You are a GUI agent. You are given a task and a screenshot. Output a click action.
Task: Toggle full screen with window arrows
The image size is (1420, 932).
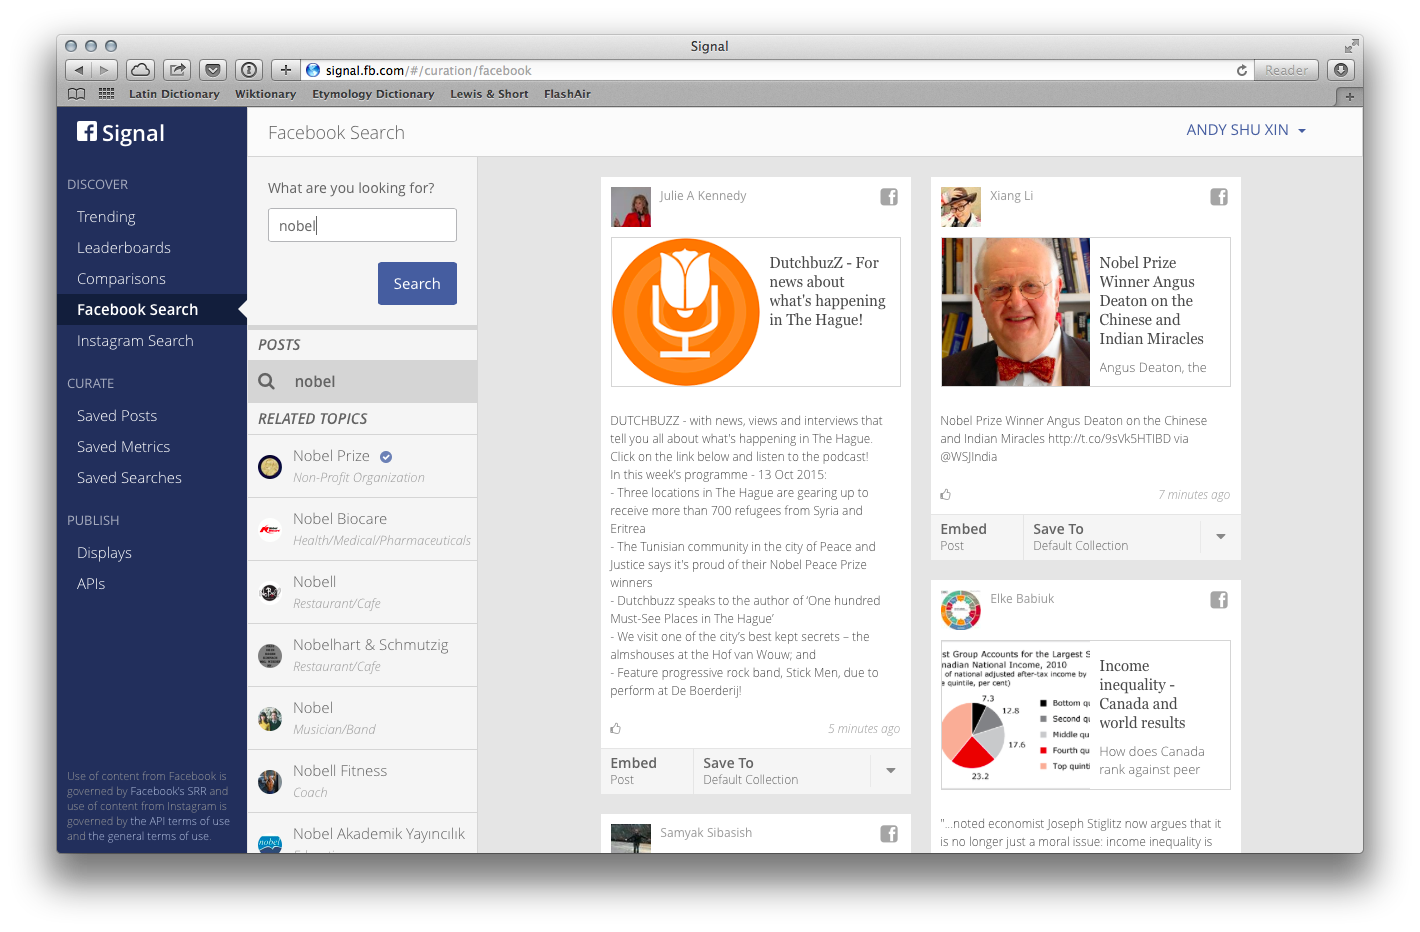(x=1351, y=46)
